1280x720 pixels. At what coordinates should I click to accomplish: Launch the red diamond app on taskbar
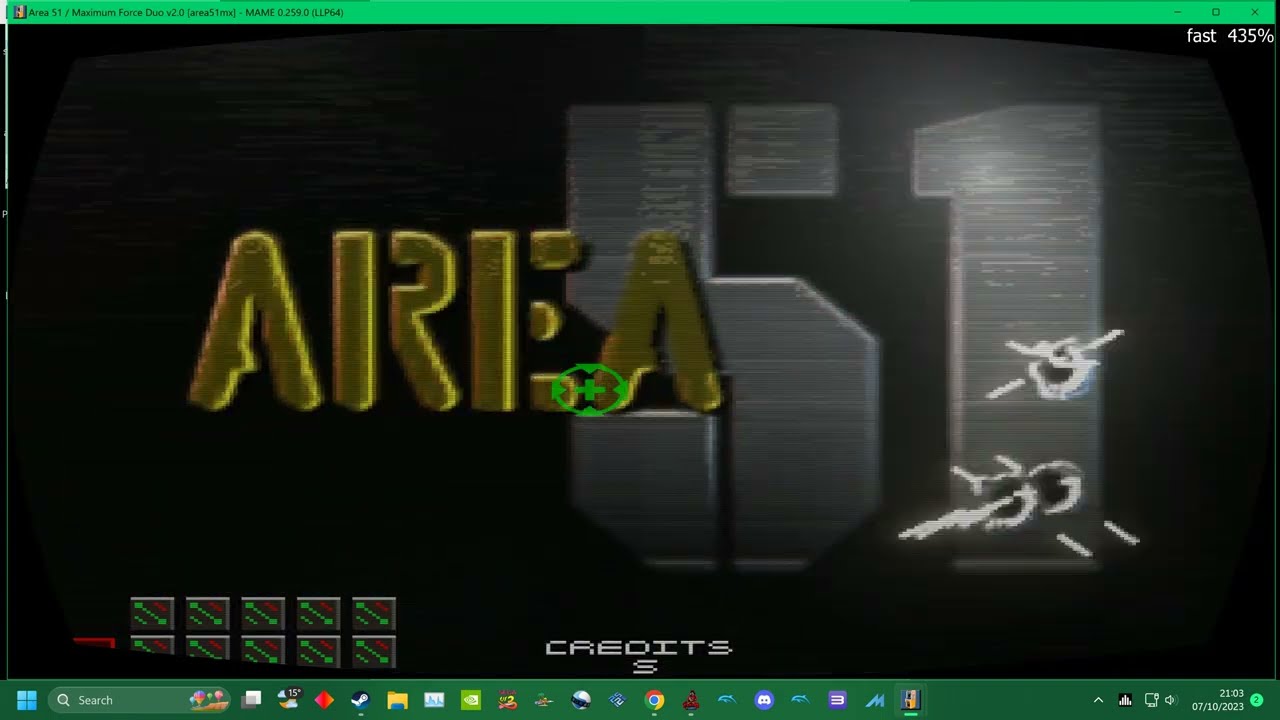pyautogui.click(x=324, y=700)
